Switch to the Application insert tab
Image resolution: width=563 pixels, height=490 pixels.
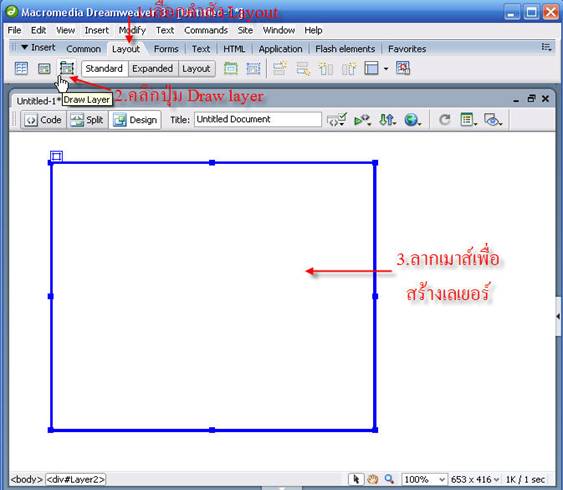point(280,49)
